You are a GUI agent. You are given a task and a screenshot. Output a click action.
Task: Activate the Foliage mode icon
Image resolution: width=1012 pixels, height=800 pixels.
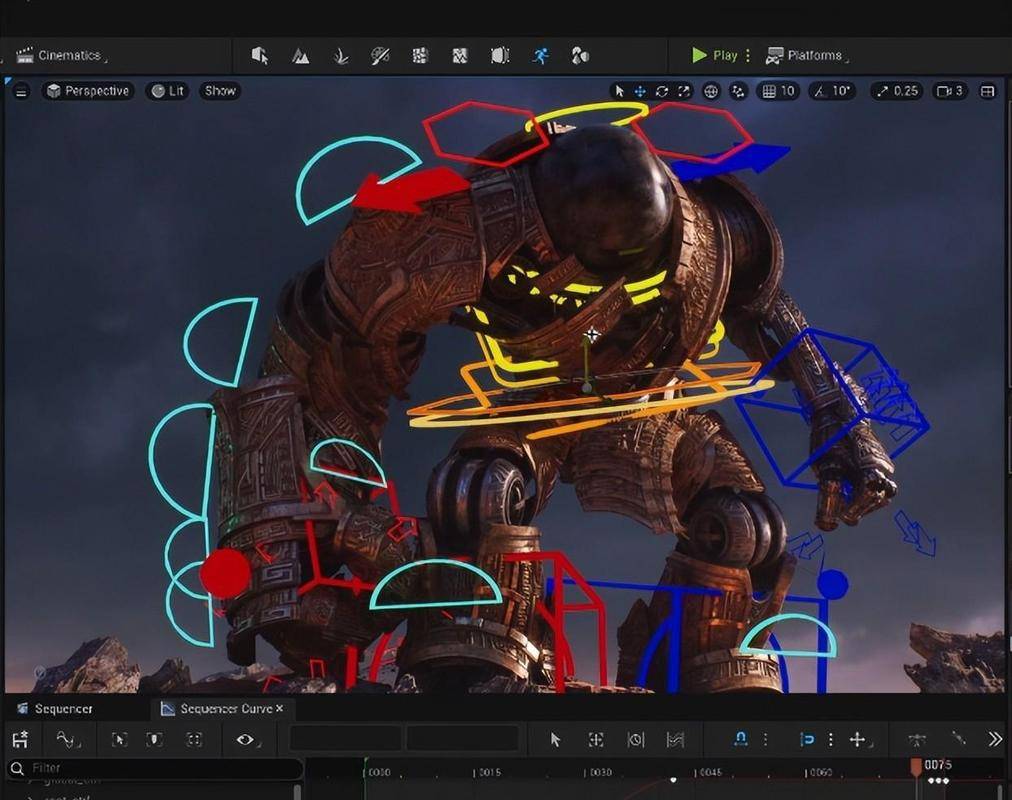340,56
